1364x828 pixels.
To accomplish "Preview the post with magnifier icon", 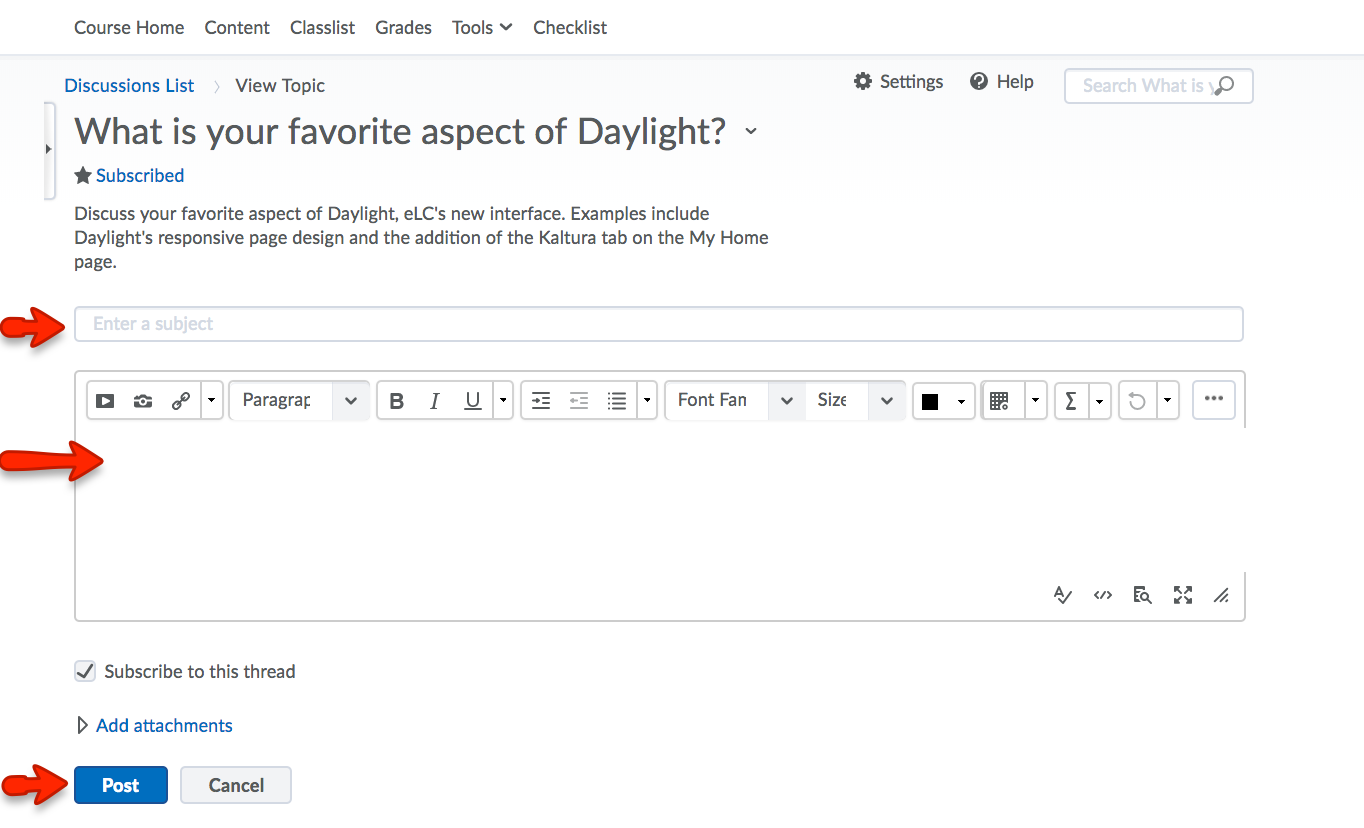I will (x=1142, y=595).
